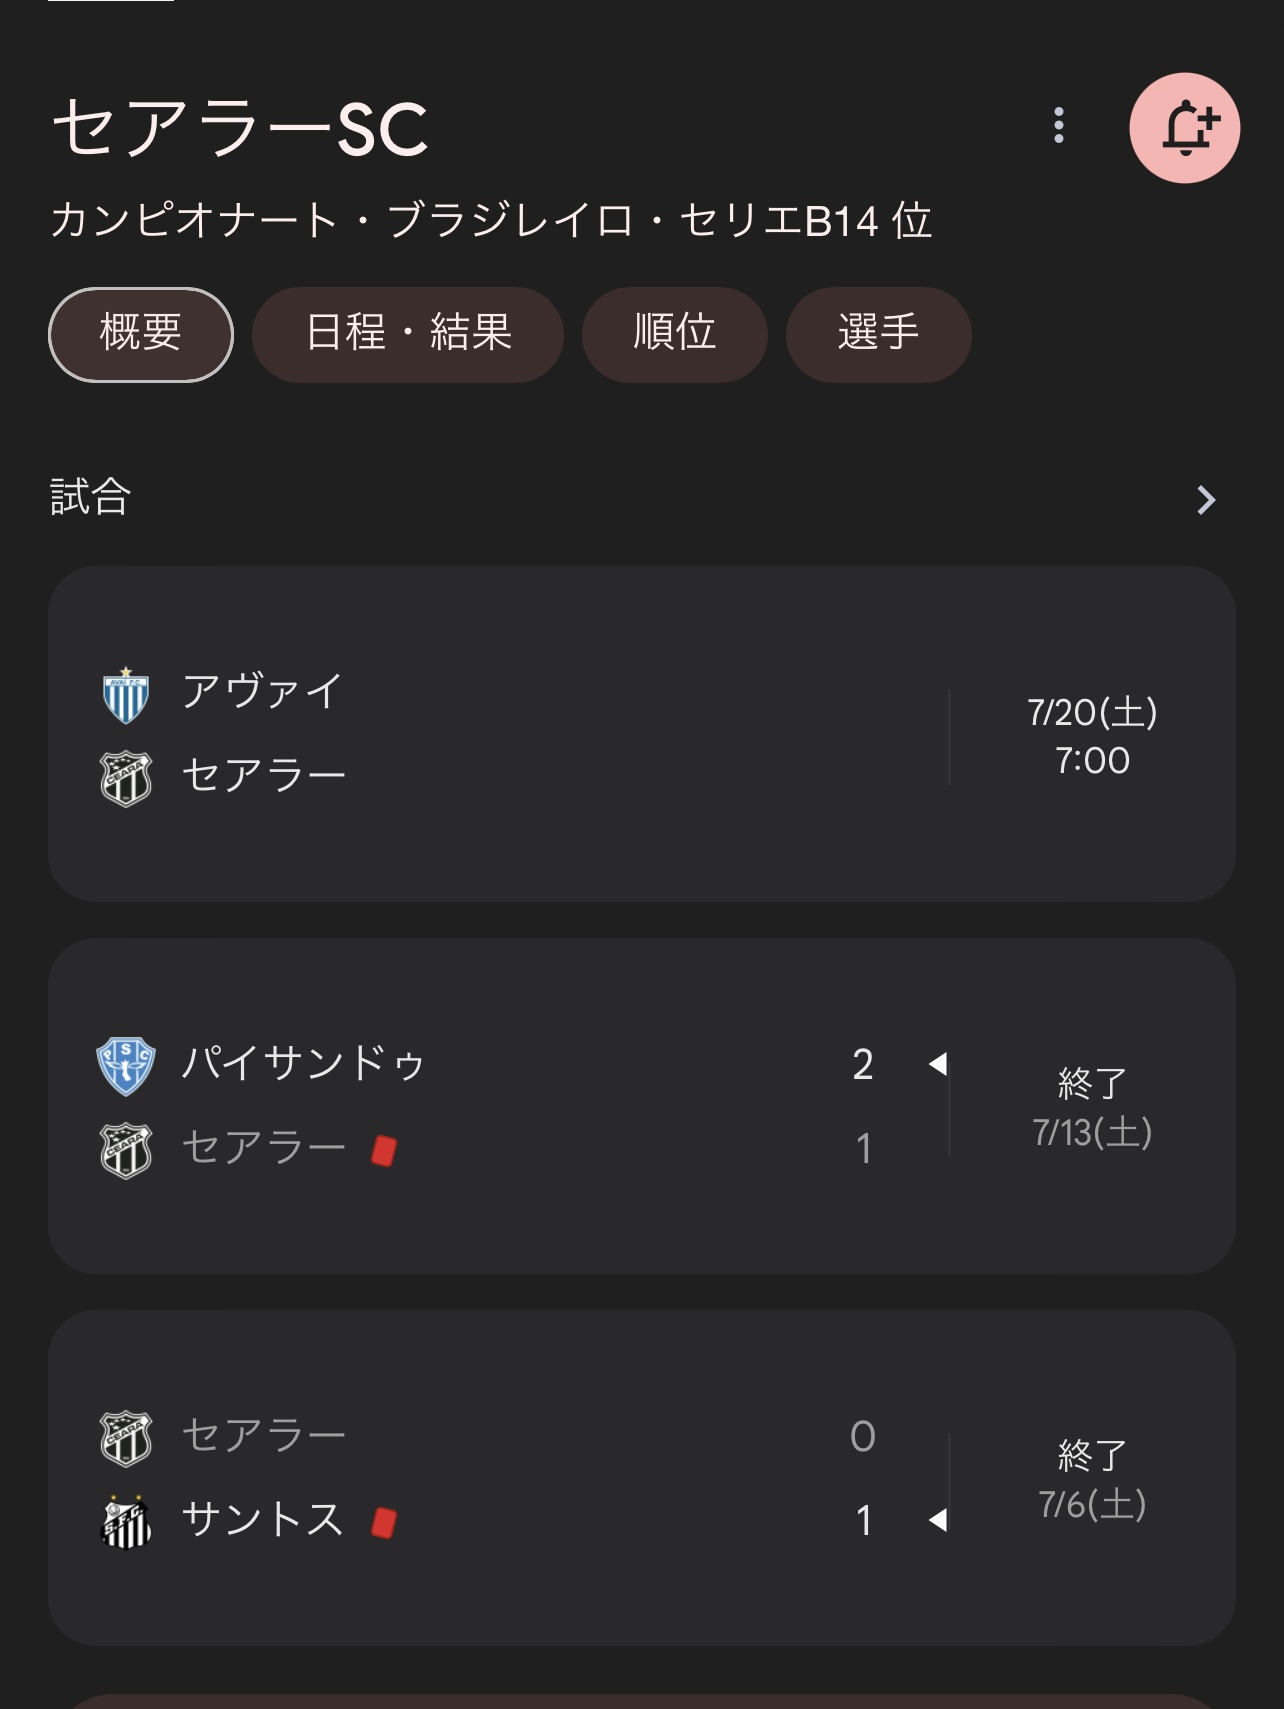Click the 試合 section heading
1284x1709 pixels.
click(91, 497)
